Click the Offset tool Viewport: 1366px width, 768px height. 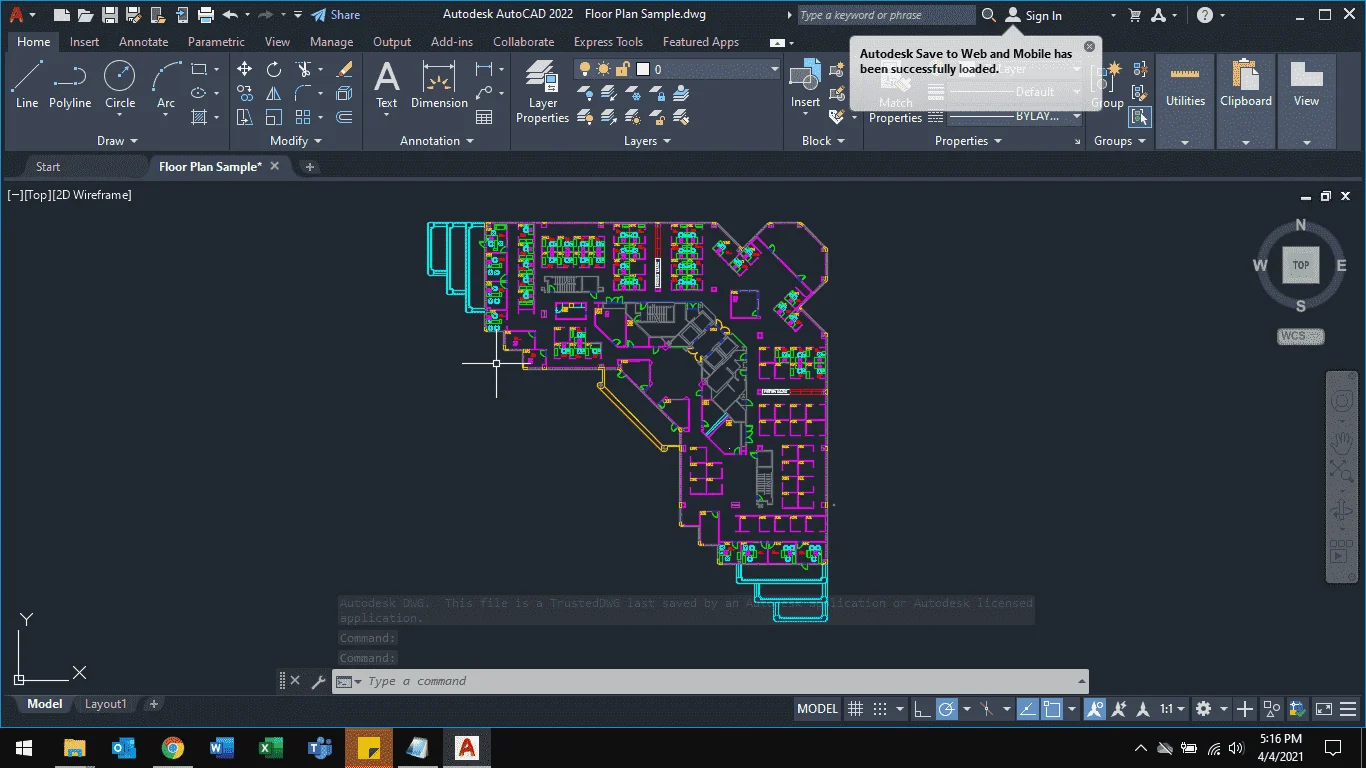point(345,117)
